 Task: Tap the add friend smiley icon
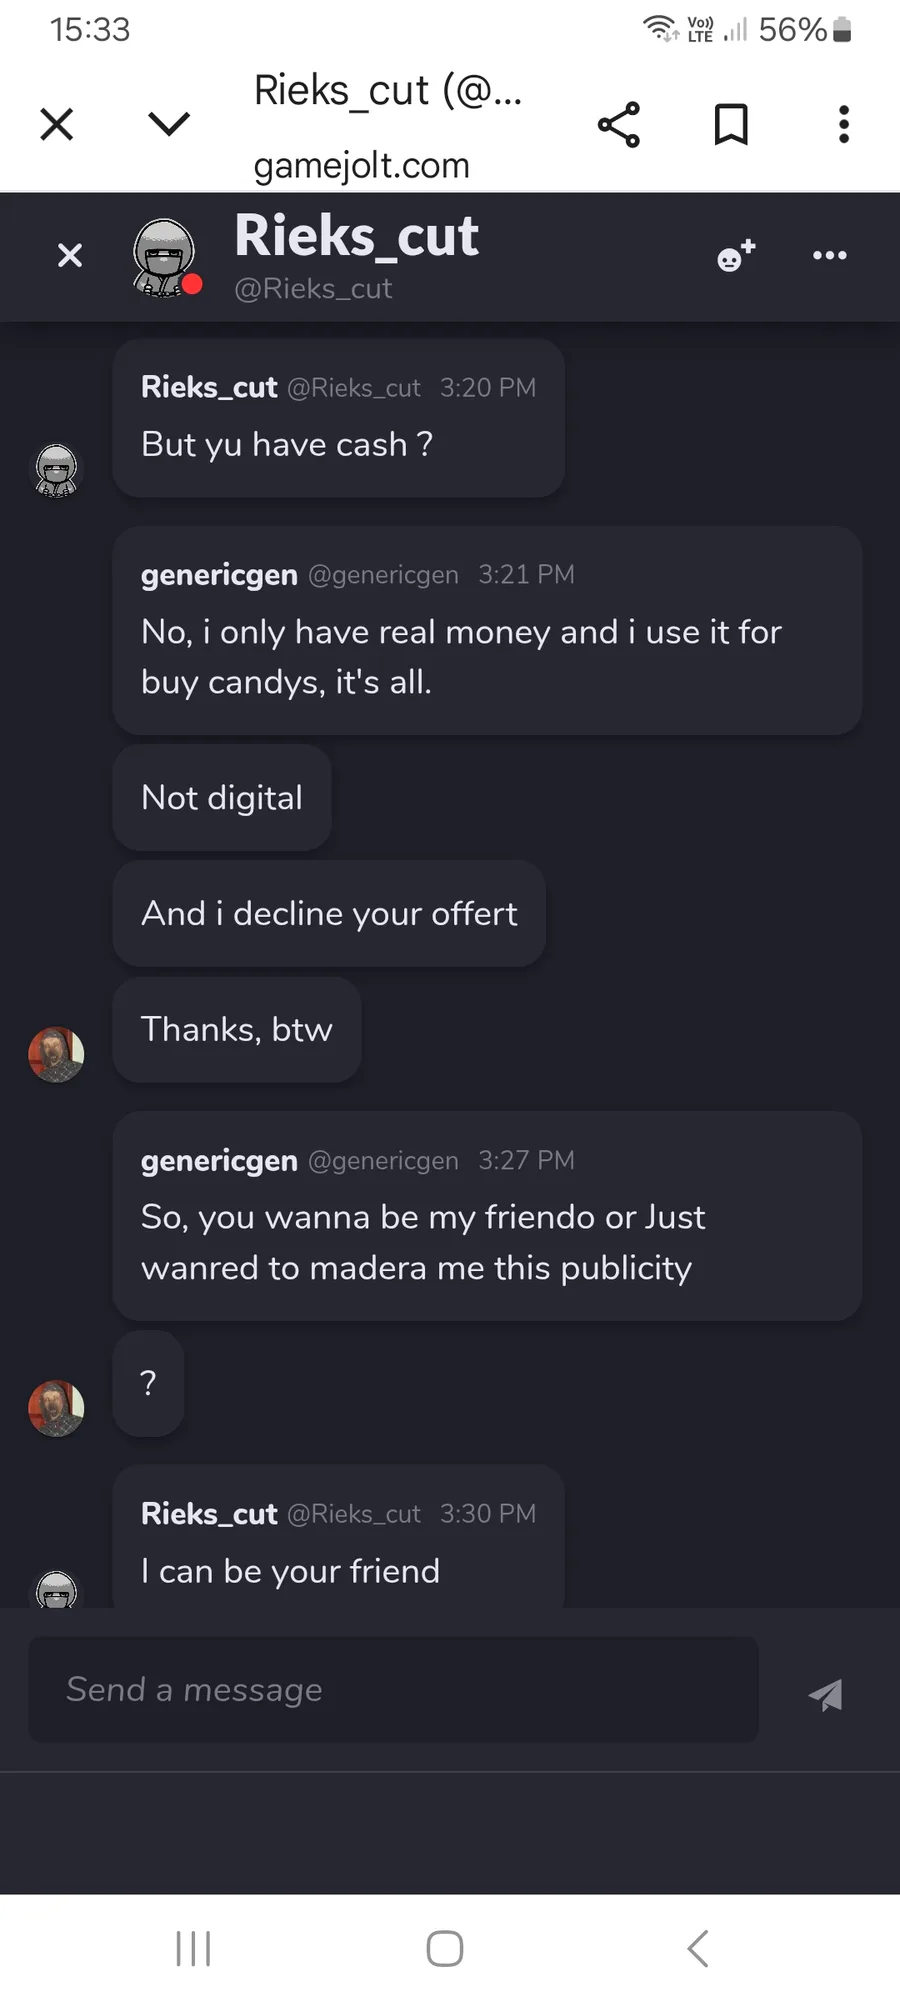pos(736,256)
